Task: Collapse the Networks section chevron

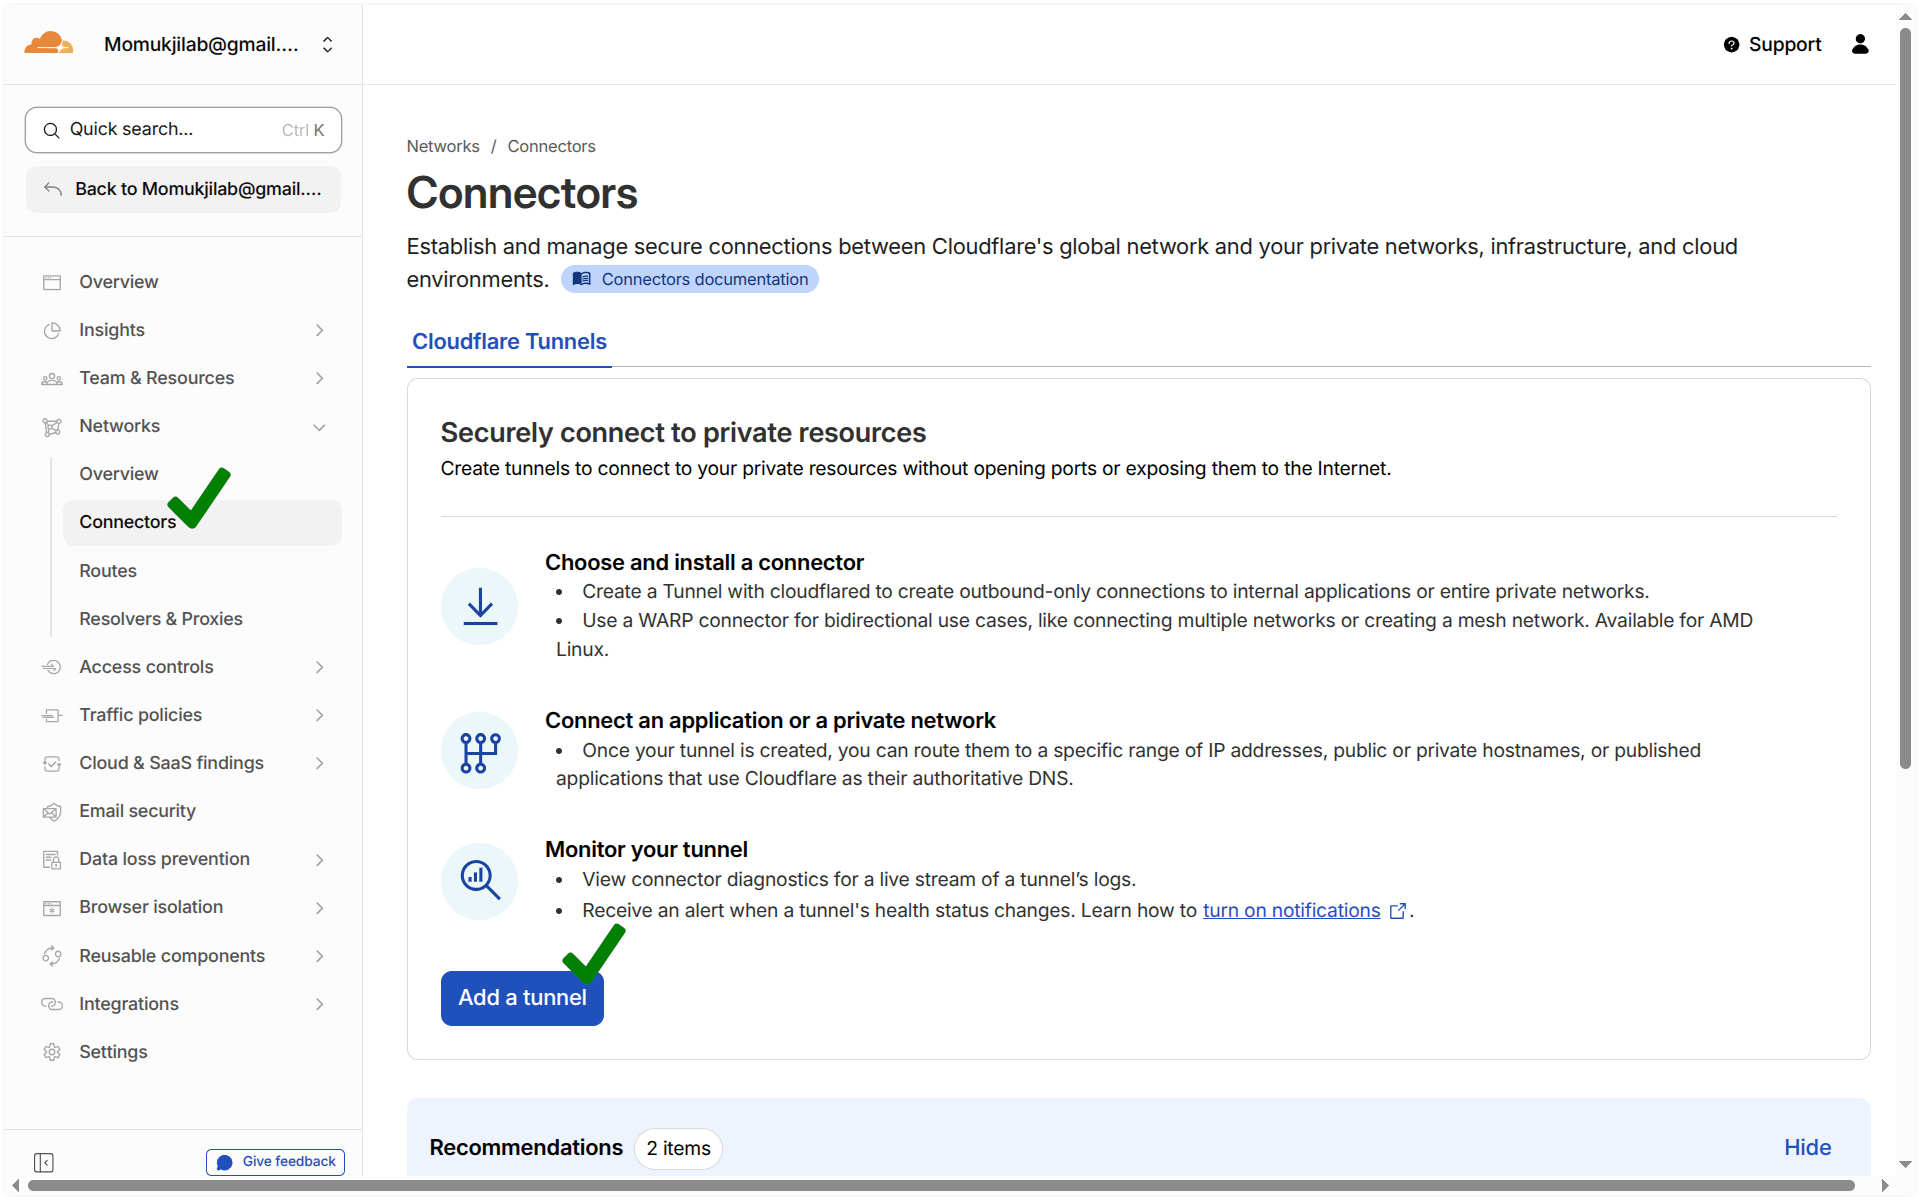Action: 319,427
